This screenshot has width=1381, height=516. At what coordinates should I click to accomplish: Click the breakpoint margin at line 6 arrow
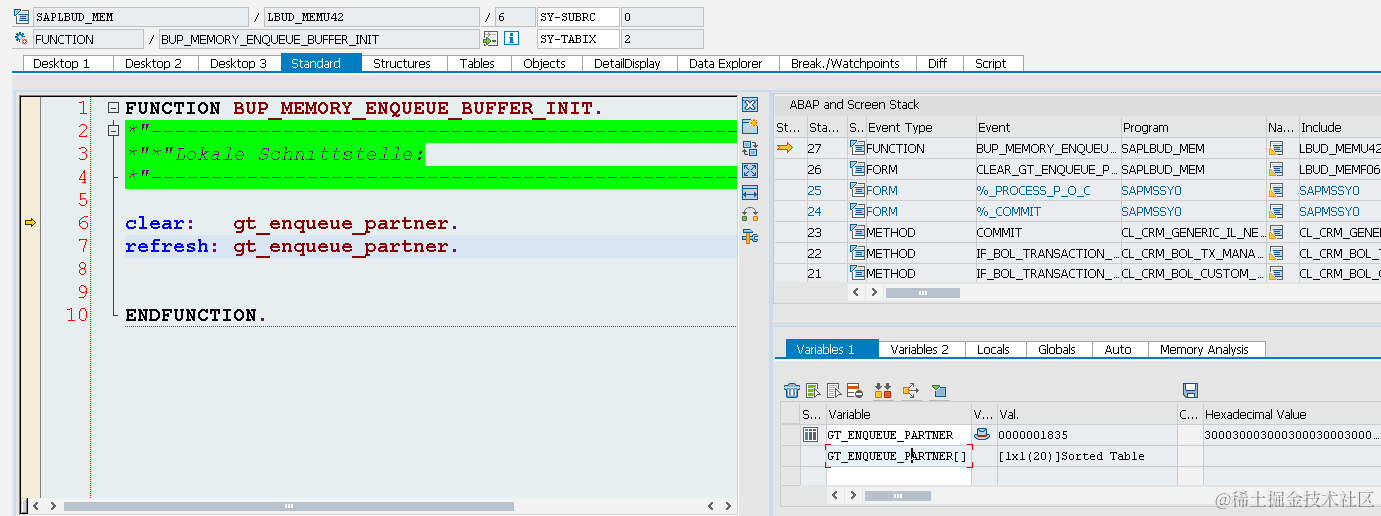point(30,223)
